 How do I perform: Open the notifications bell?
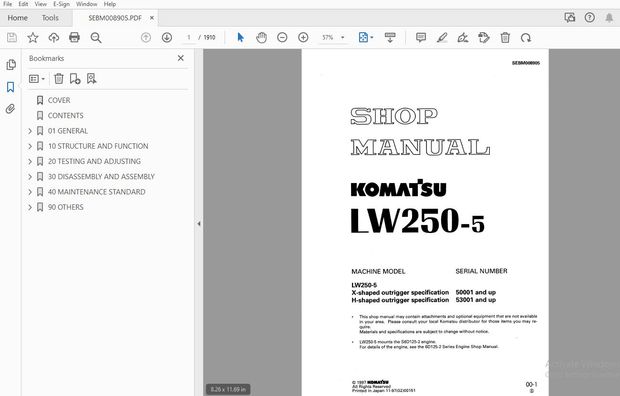(609, 17)
